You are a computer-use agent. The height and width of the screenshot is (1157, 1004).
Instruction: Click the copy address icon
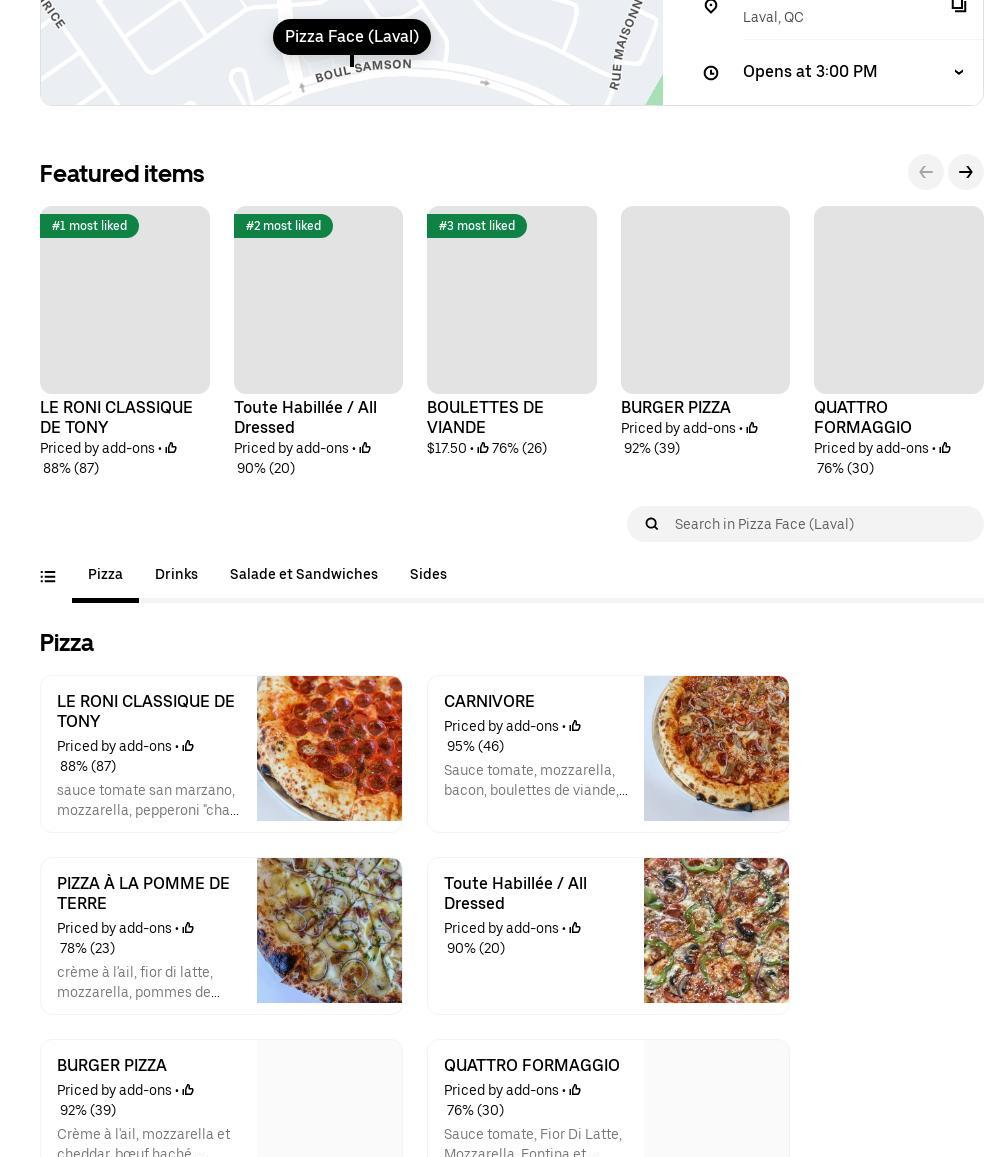(x=958, y=6)
